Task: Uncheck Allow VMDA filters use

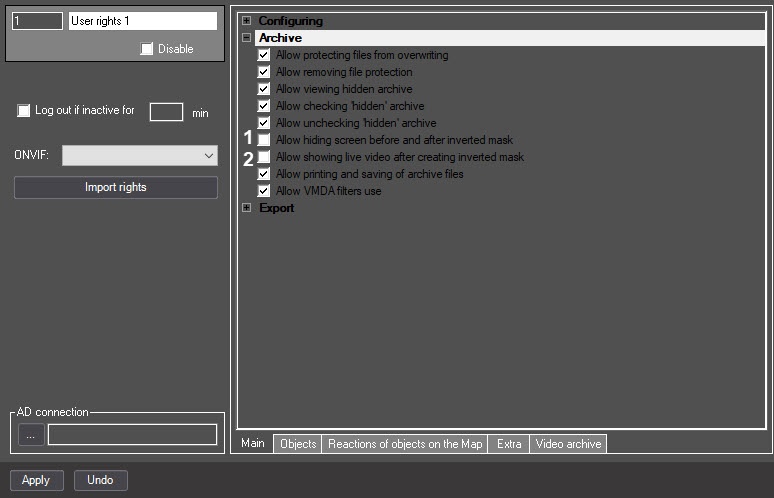Action: tap(264, 191)
